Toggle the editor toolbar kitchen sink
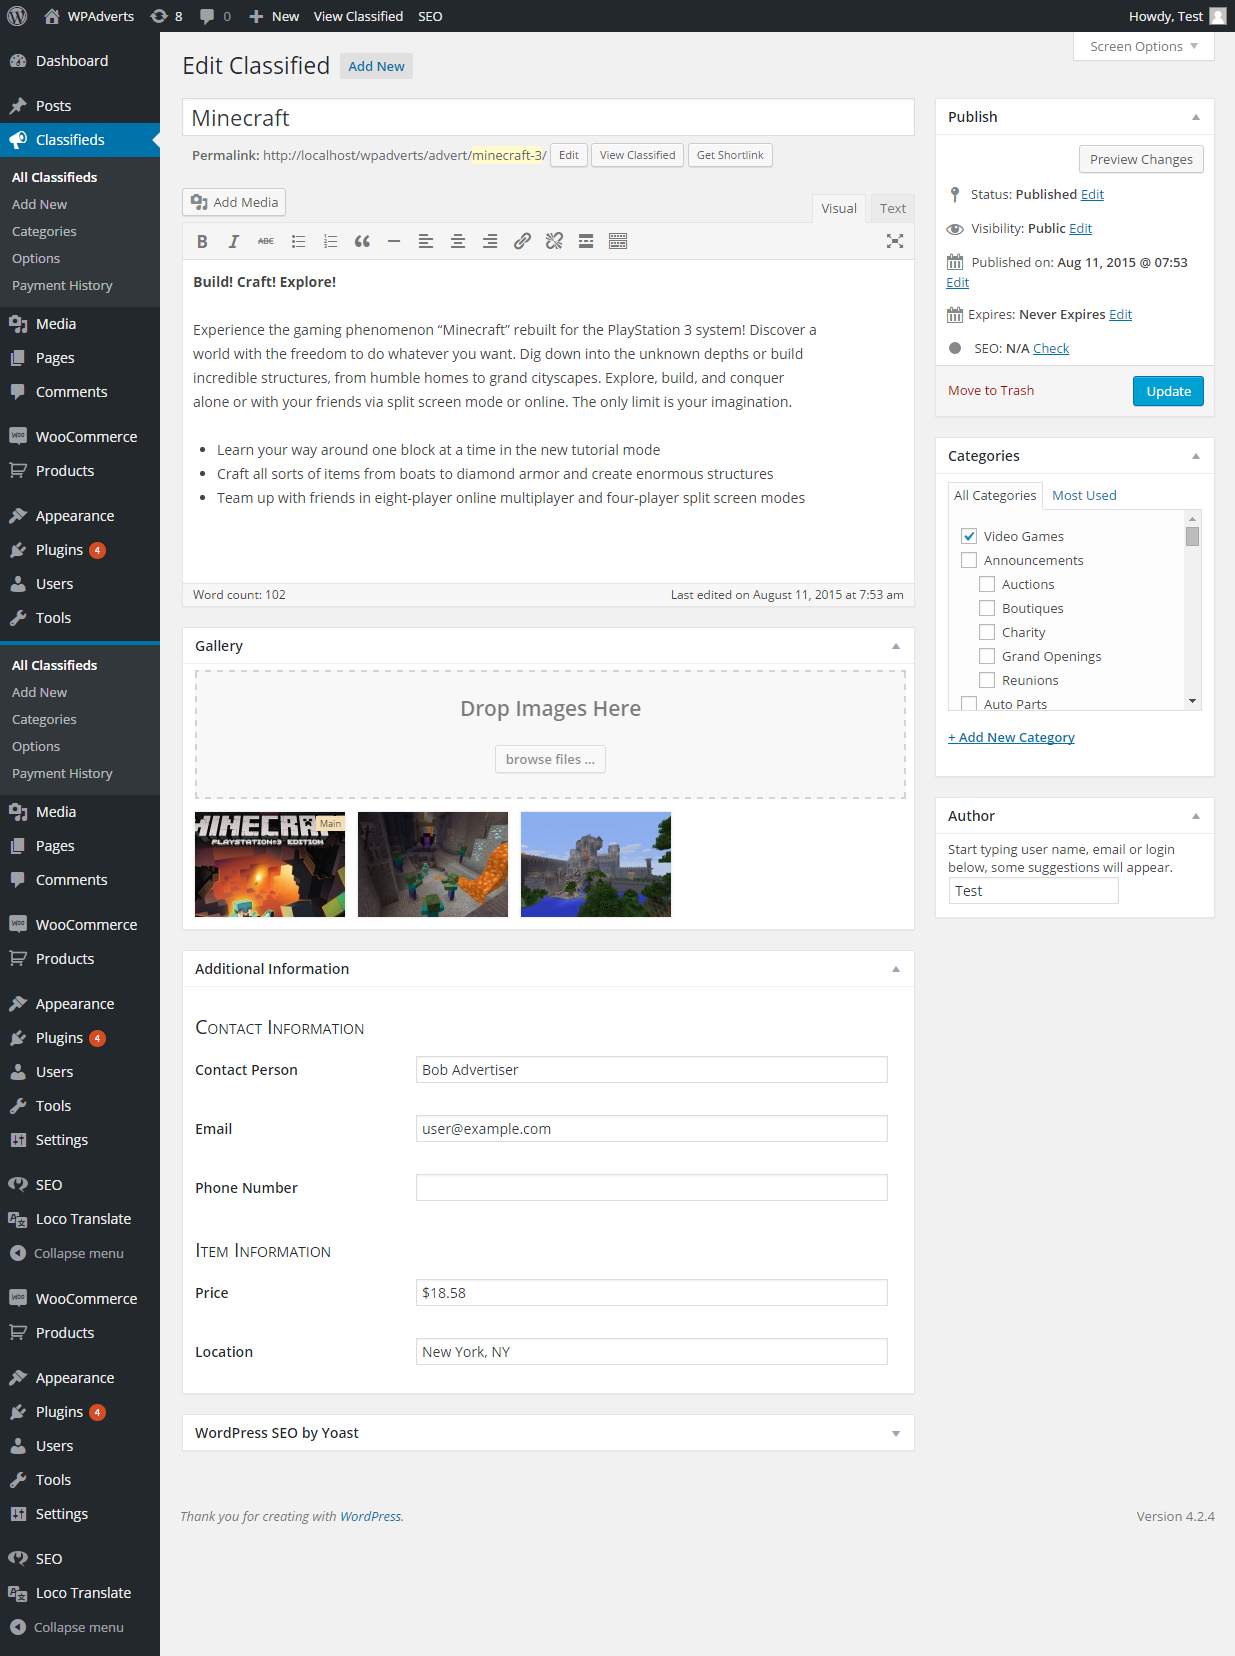Viewport: 1235px width, 1656px height. click(618, 241)
